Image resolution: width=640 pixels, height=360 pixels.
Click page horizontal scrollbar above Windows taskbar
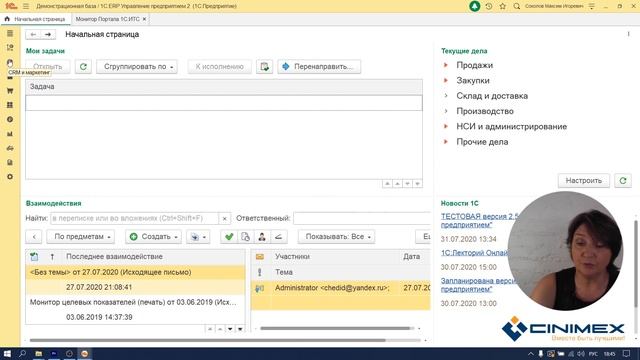click(x=207, y=340)
